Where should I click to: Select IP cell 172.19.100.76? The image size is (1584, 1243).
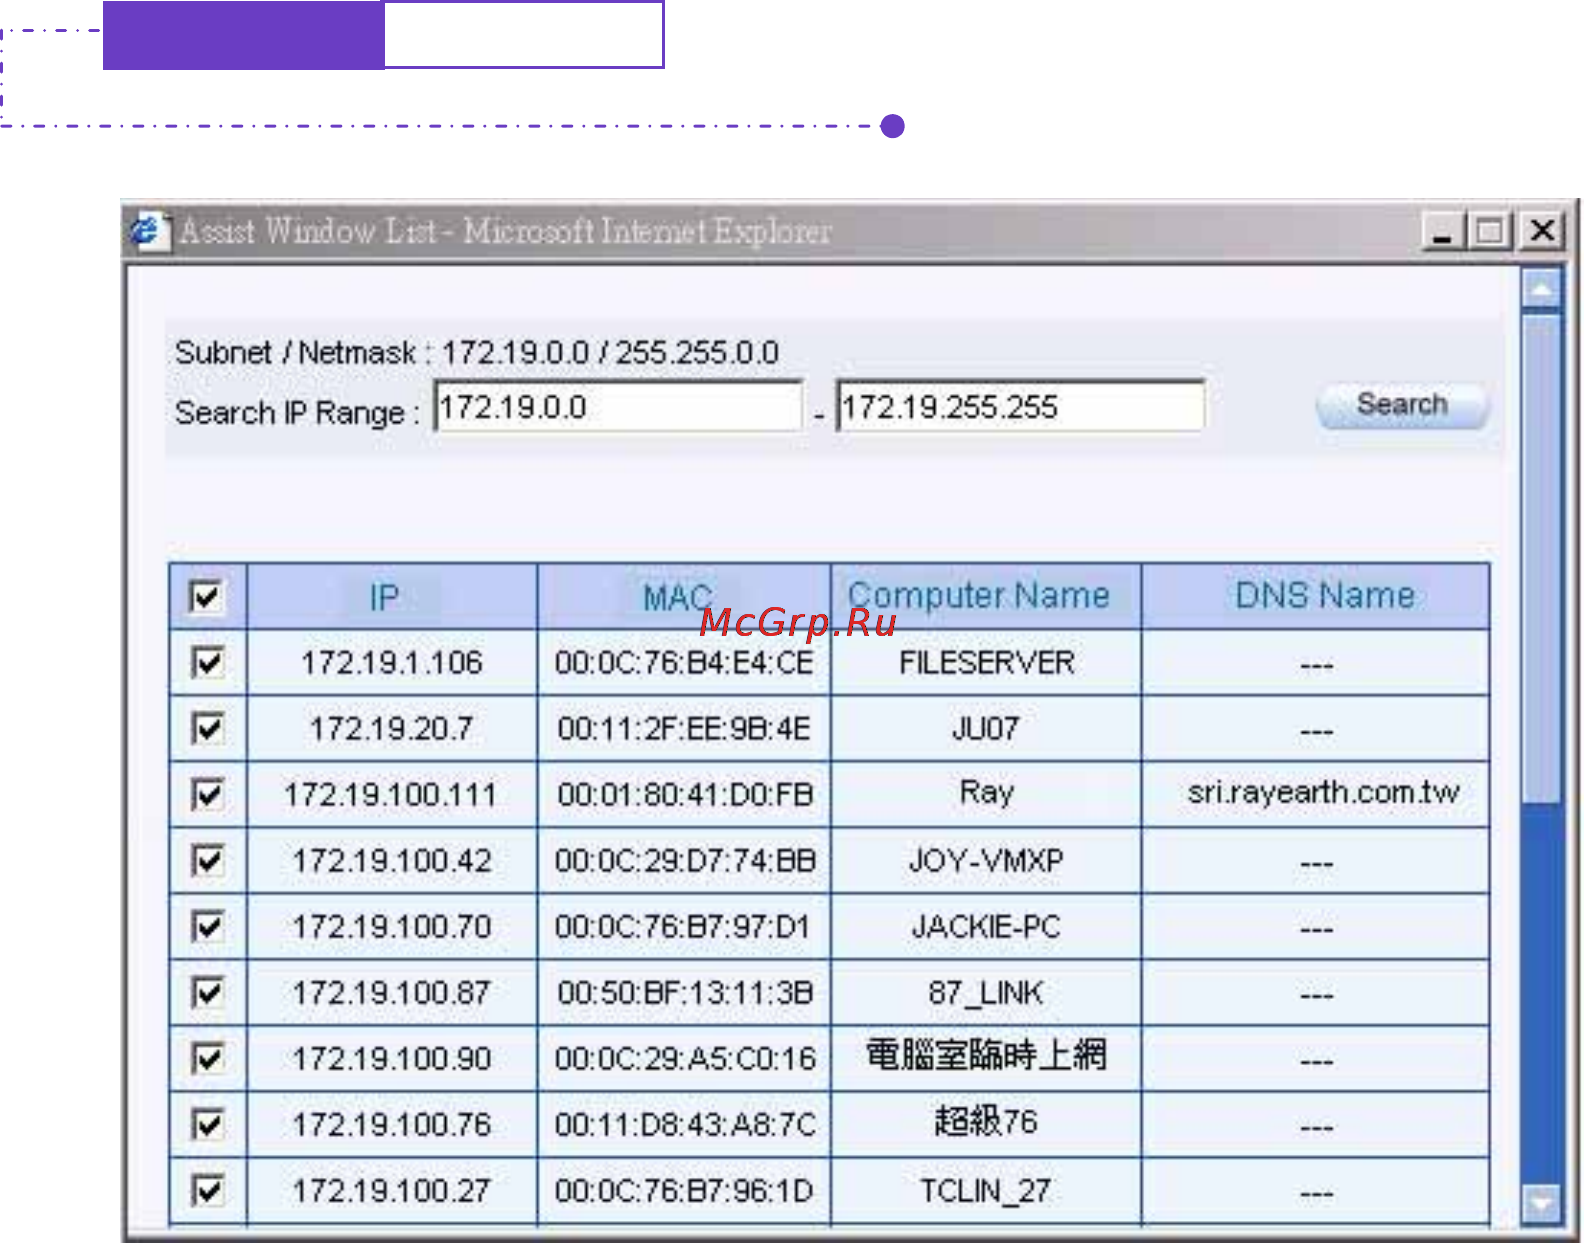click(x=392, y=1125)
